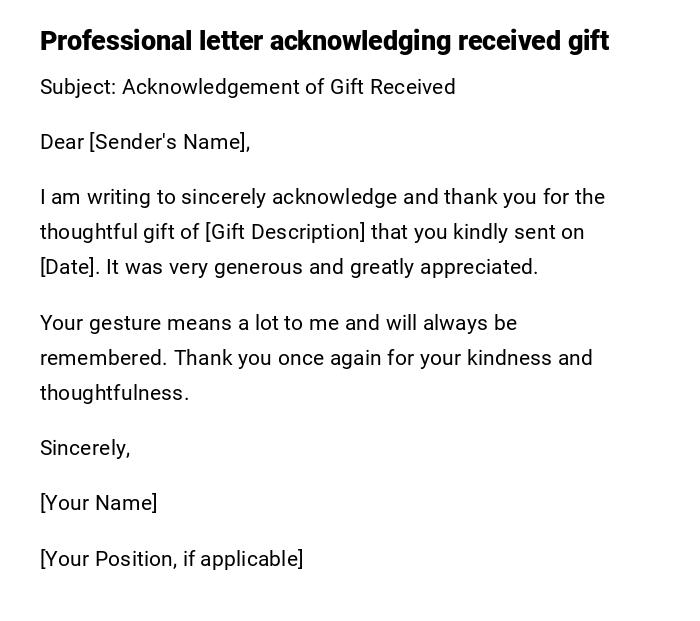Click the '[Your Position, if applicable]' placeholder
The width and height of the screenshot is (700, 621).
[171, 559]
